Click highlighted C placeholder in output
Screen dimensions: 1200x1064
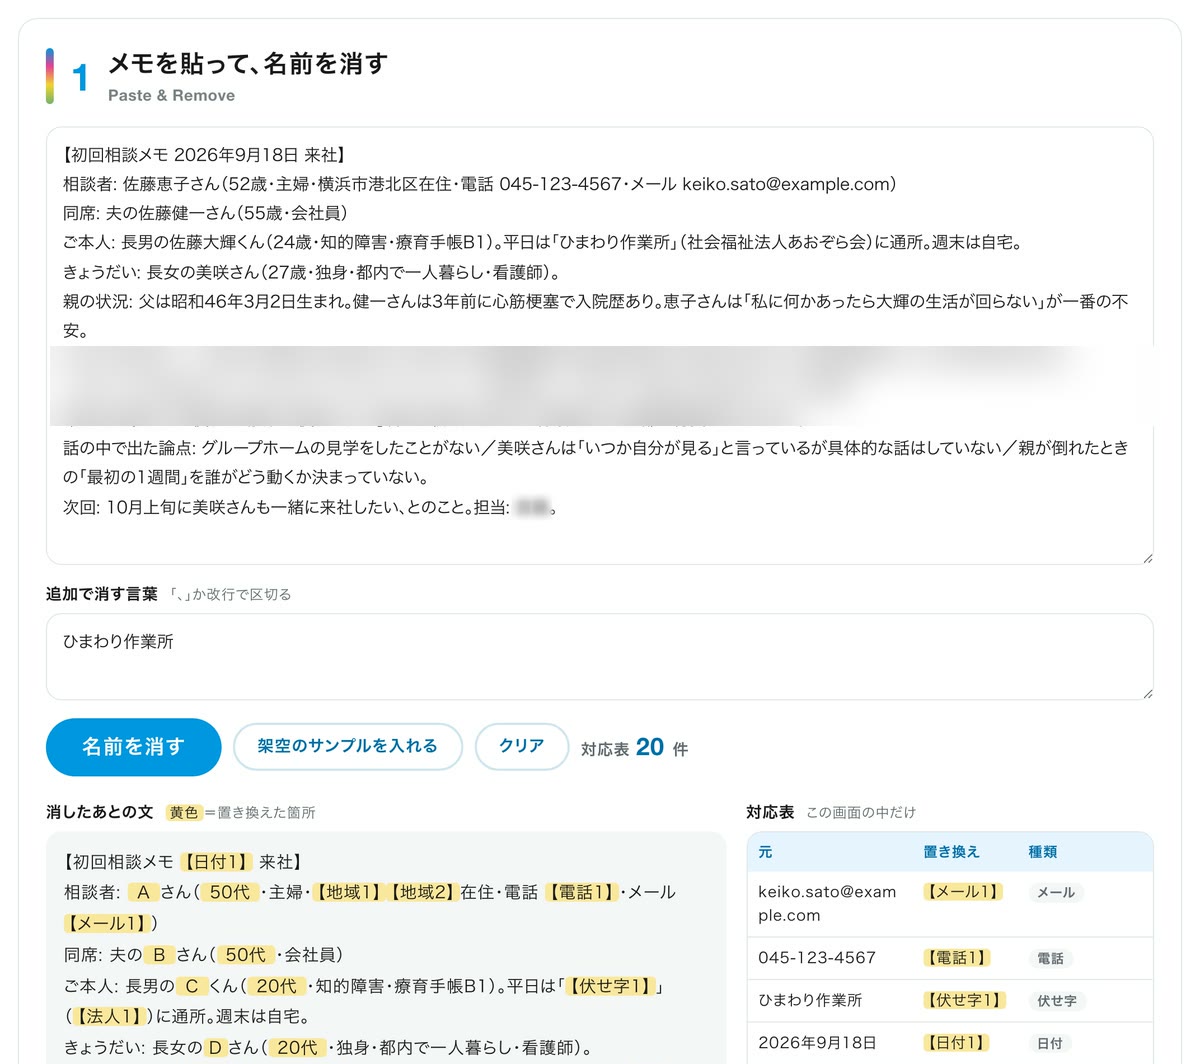(x=191, y=987)
